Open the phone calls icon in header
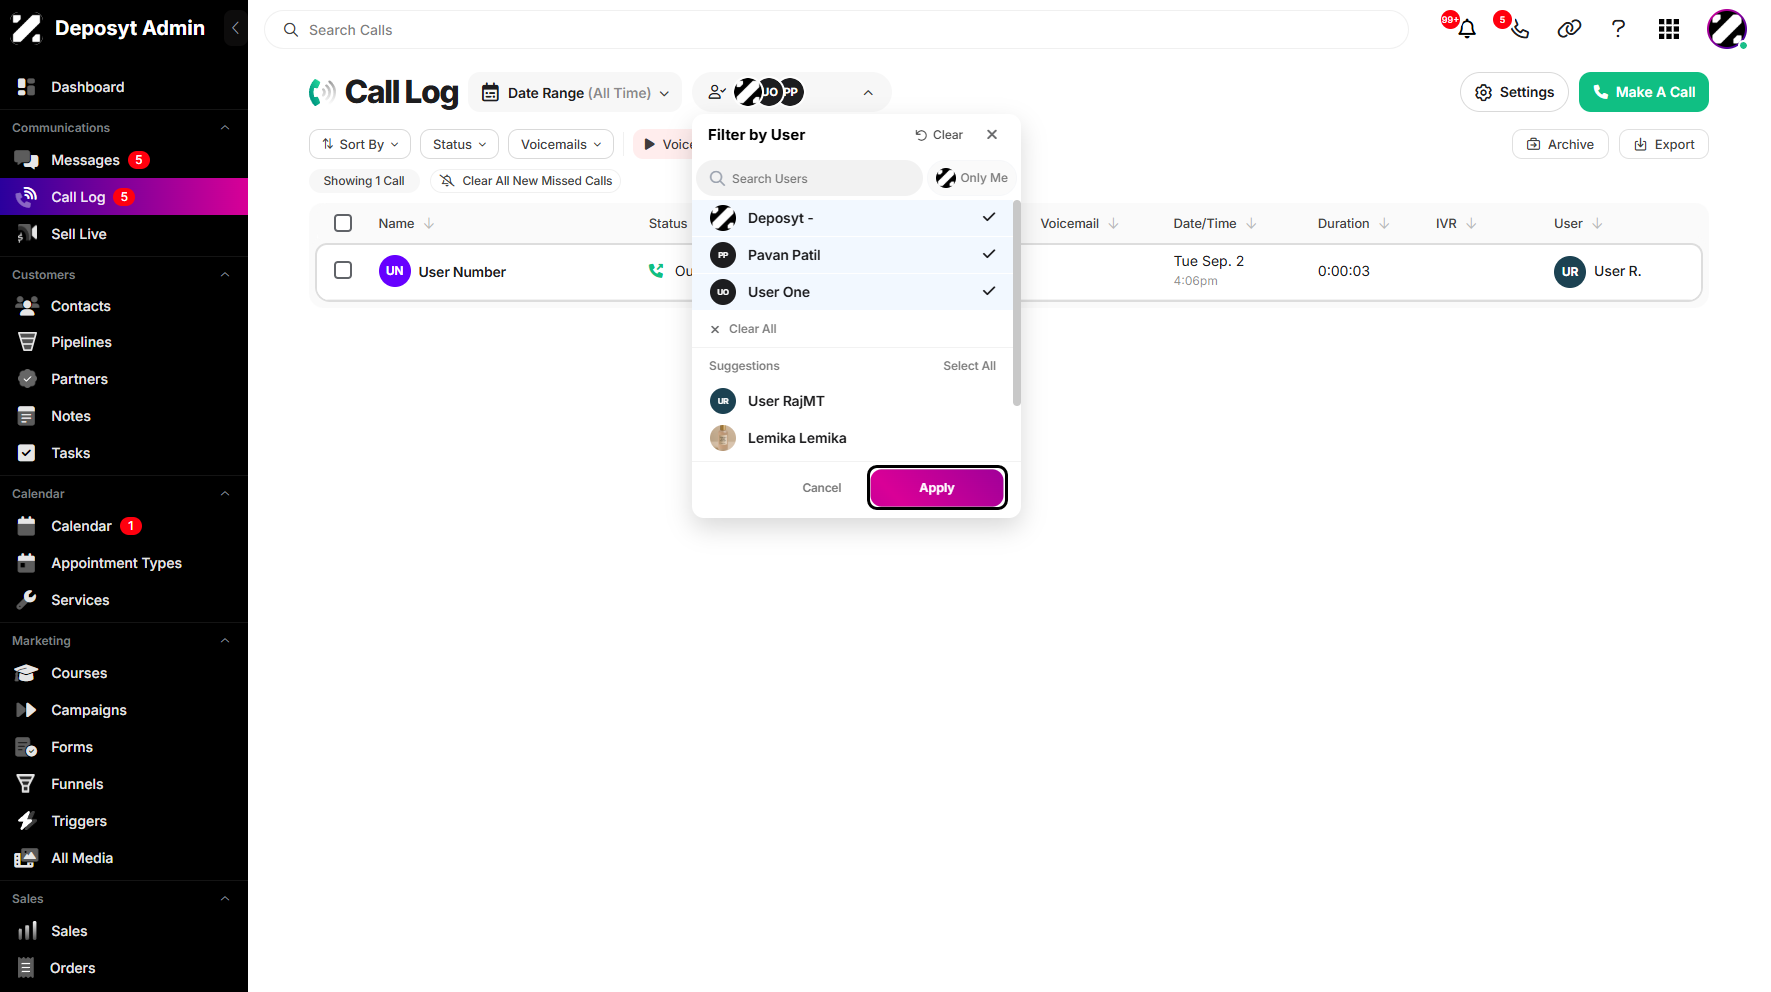 1519,29
